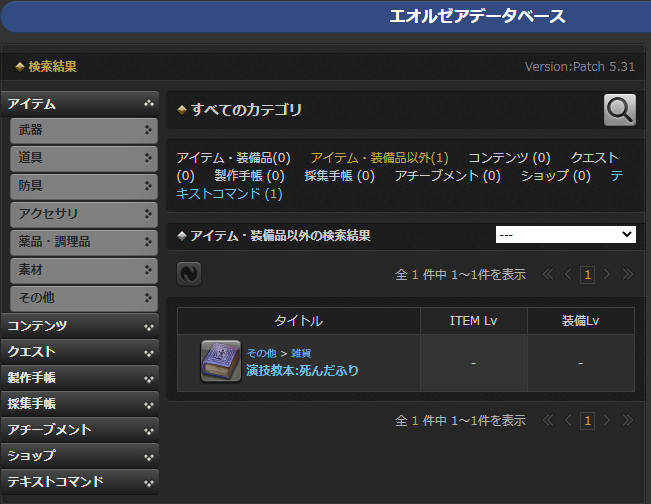Go to next page in bottom pager
This screenshot has width=651, height=504.
(607, 421)
